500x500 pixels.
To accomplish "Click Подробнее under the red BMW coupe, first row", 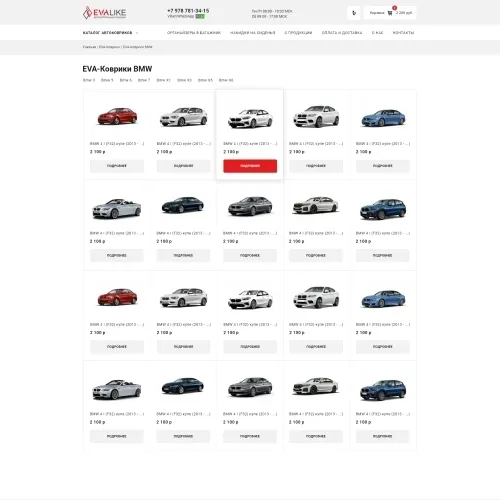I will (x=117, y=166).
